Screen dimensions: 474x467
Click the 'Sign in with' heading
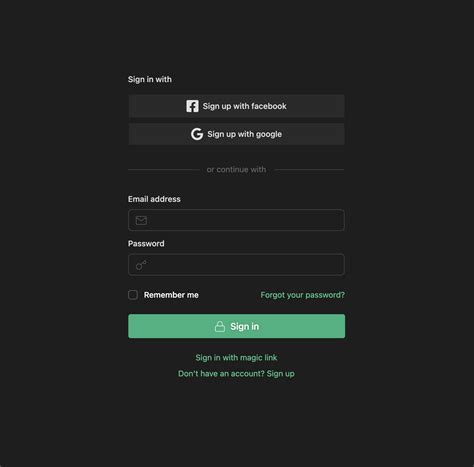150,79
